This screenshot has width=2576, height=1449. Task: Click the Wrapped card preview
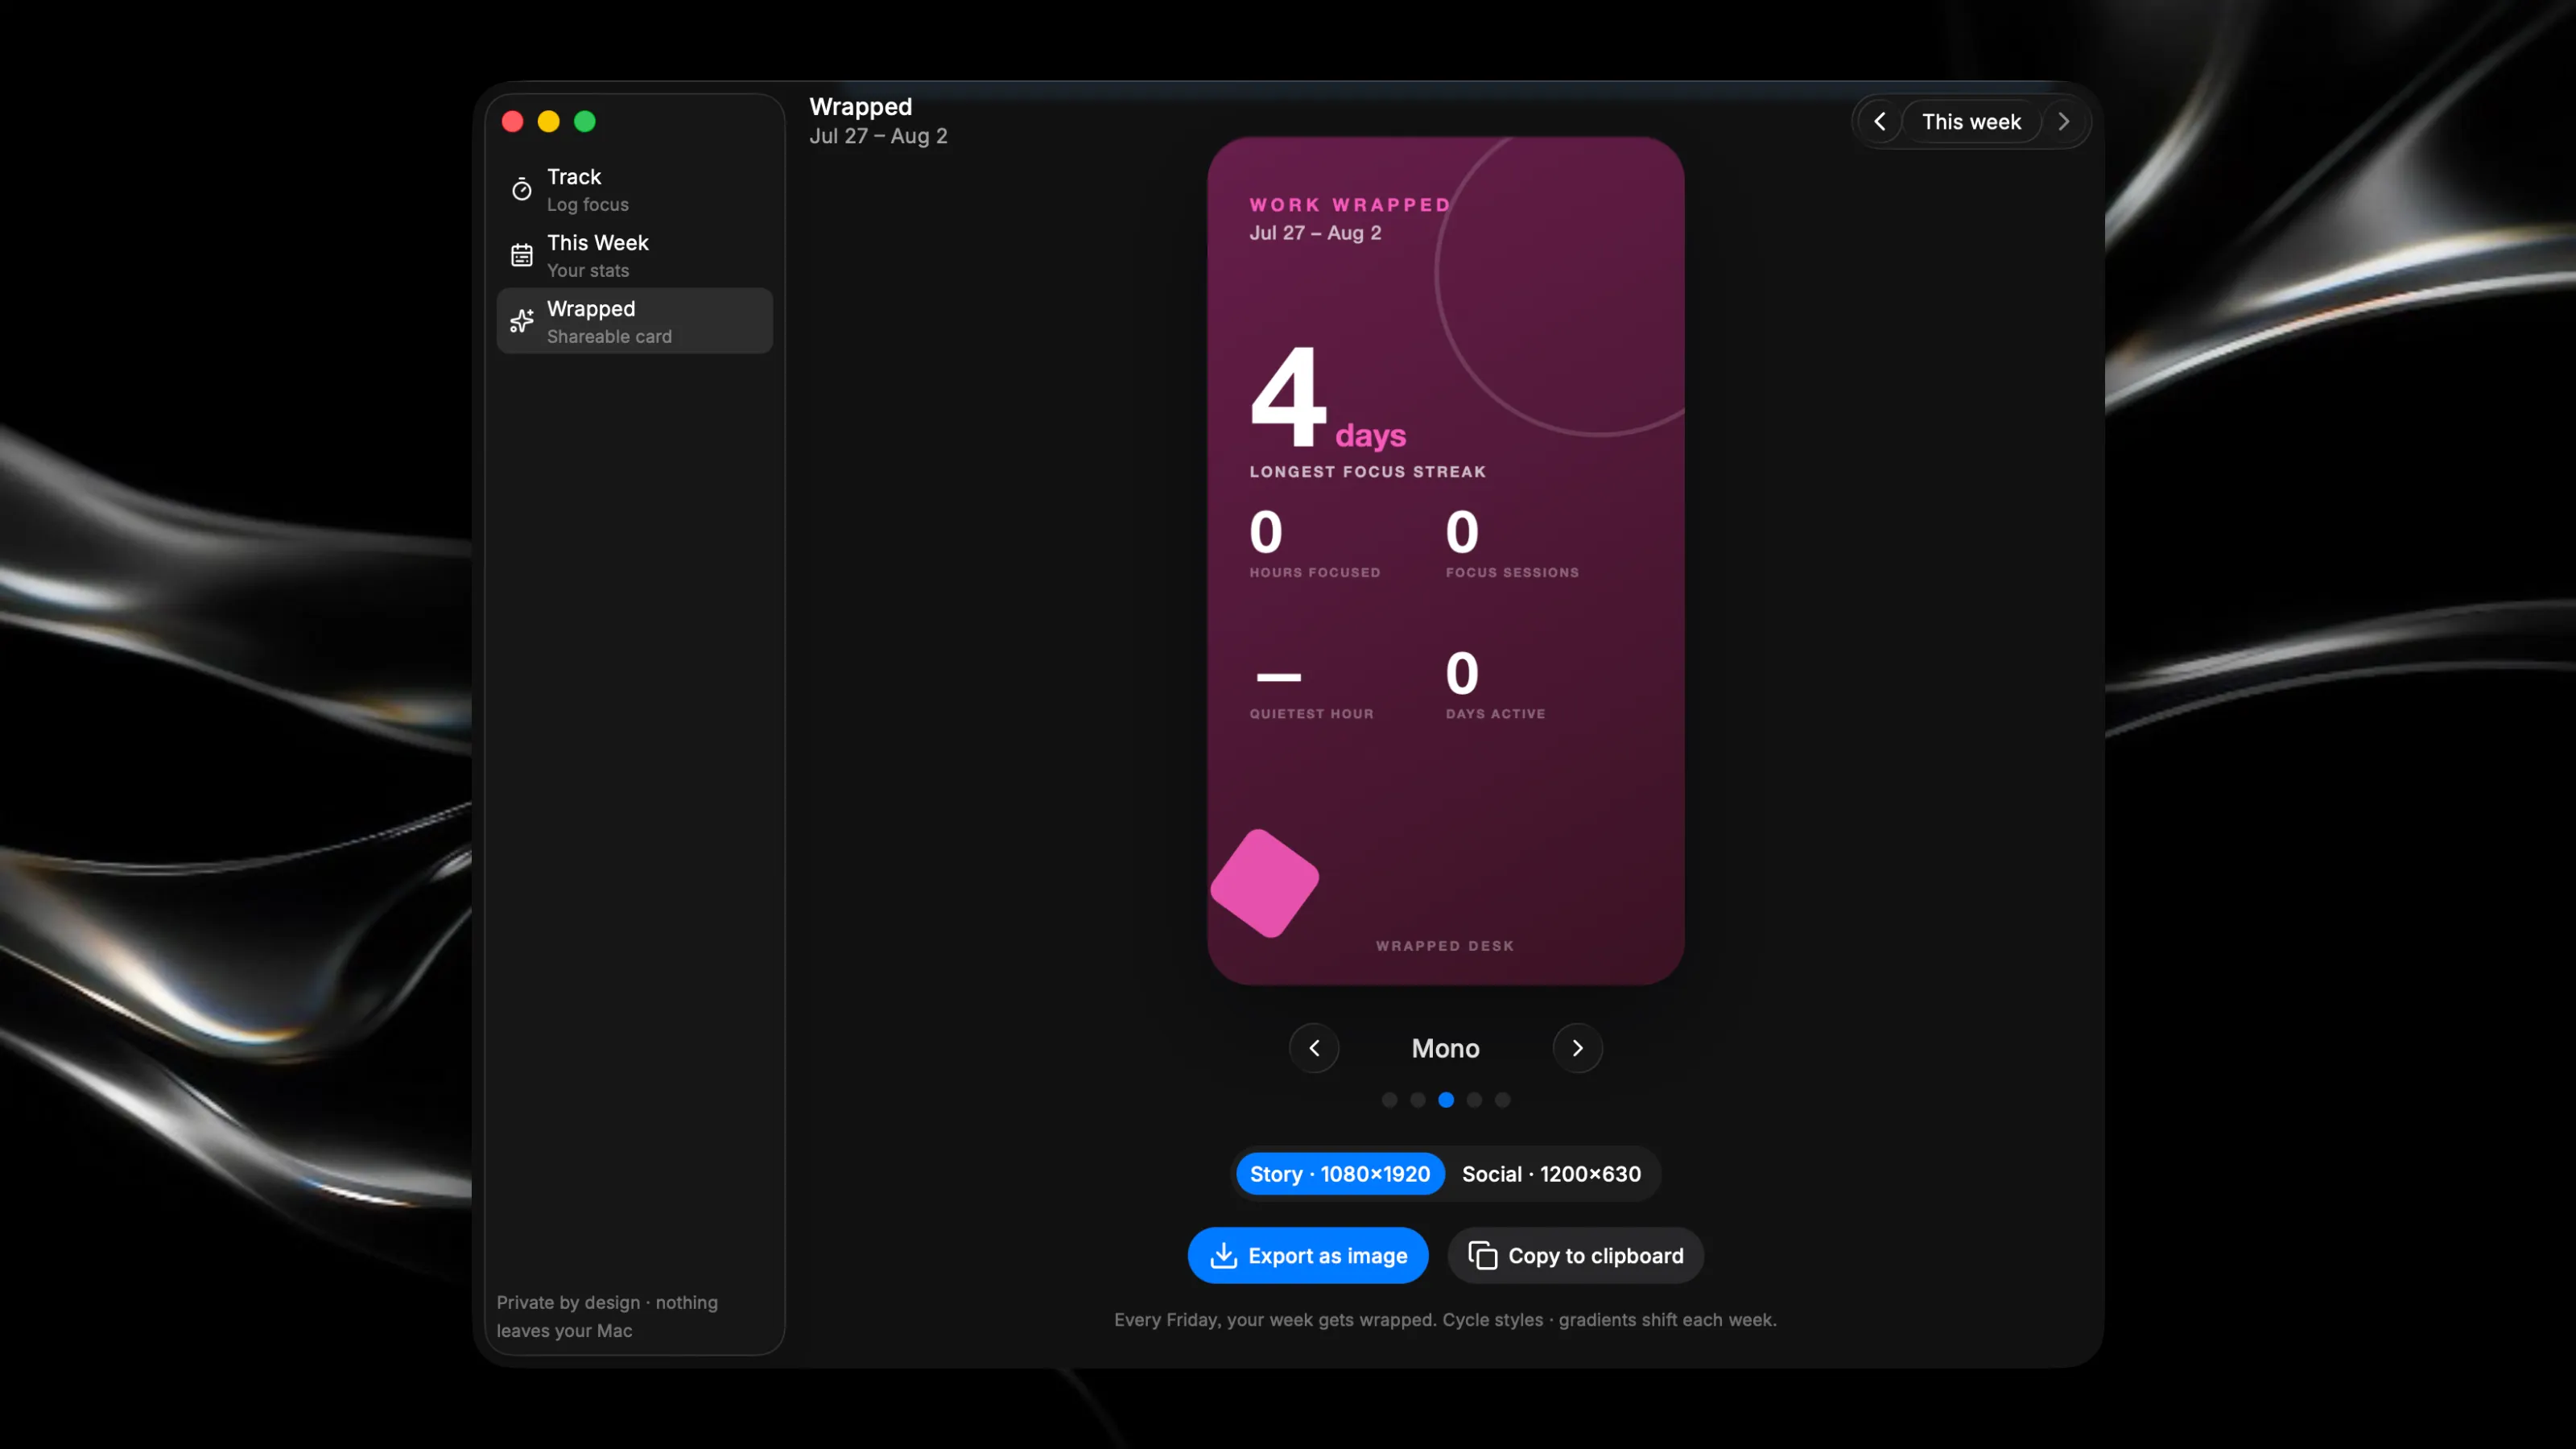tap(1445, 561)
